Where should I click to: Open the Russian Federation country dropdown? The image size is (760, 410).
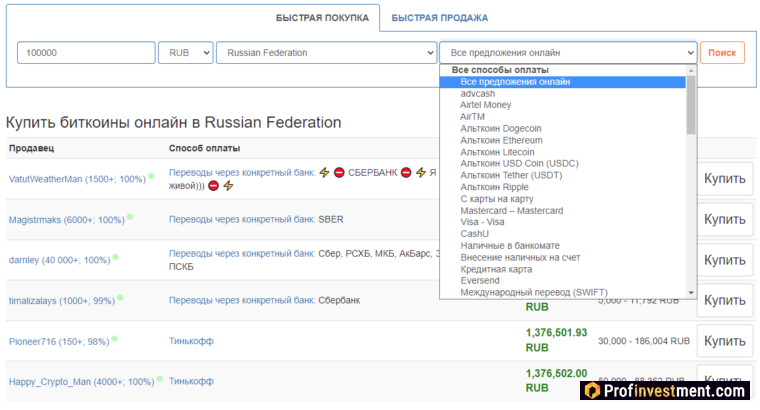coord(327,52)
